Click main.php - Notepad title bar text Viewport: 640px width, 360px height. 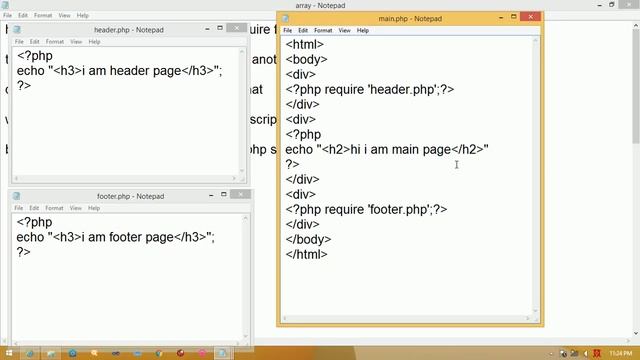point(410,19)
